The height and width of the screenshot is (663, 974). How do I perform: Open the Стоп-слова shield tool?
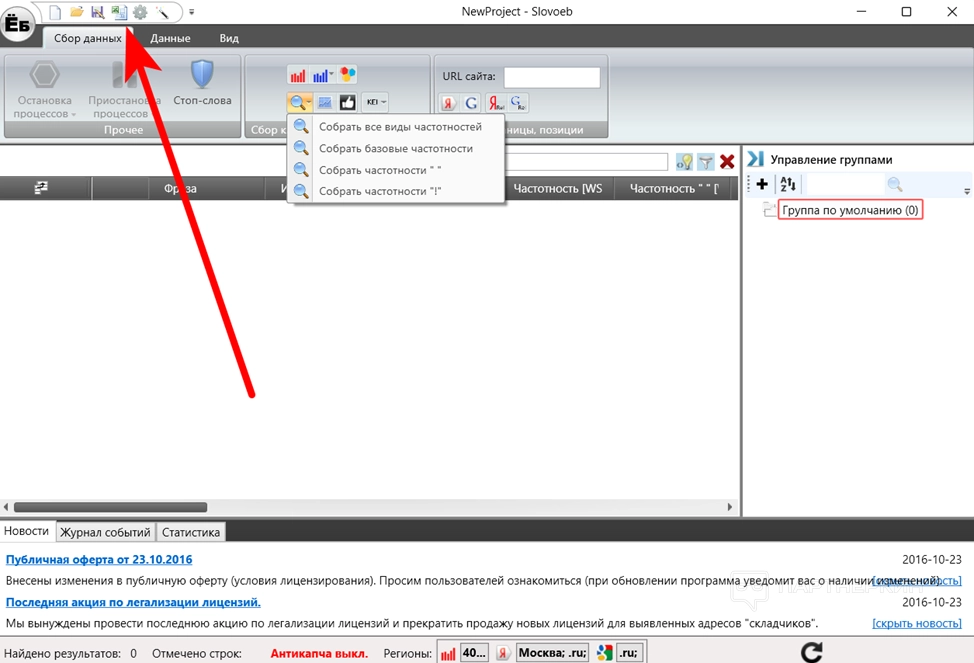point(202,83)
